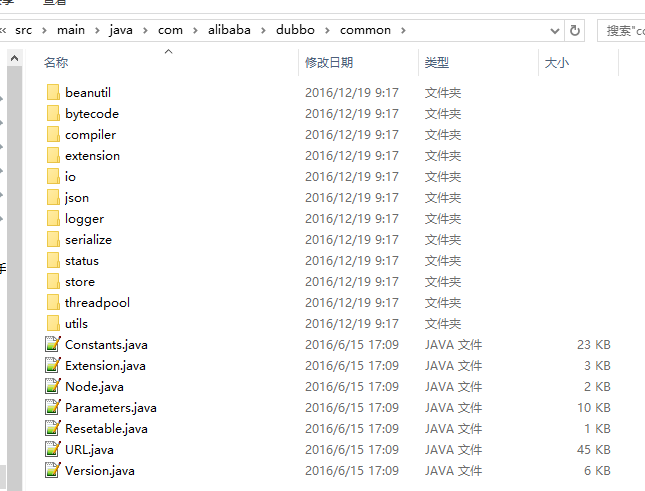The width and height of the screenshot is (645, 491).
Task: Click the extension folder icon
Action: (x=53, y=155)
